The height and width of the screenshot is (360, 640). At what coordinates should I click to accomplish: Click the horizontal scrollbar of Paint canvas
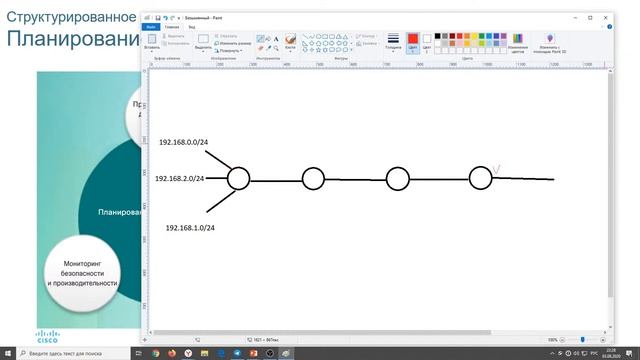pyautogui.click(x=322, y=332)
